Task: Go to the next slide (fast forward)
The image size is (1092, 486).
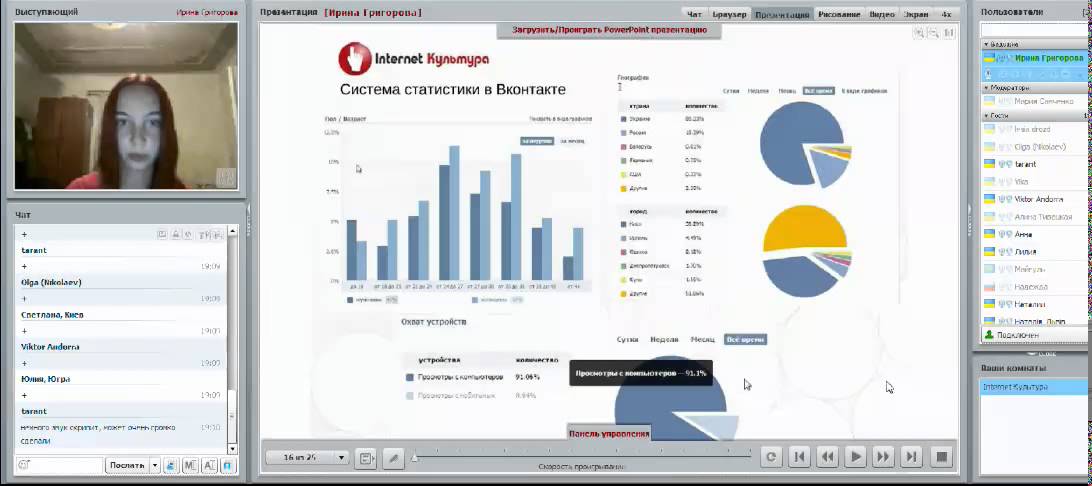Action: tap(882, 457)
